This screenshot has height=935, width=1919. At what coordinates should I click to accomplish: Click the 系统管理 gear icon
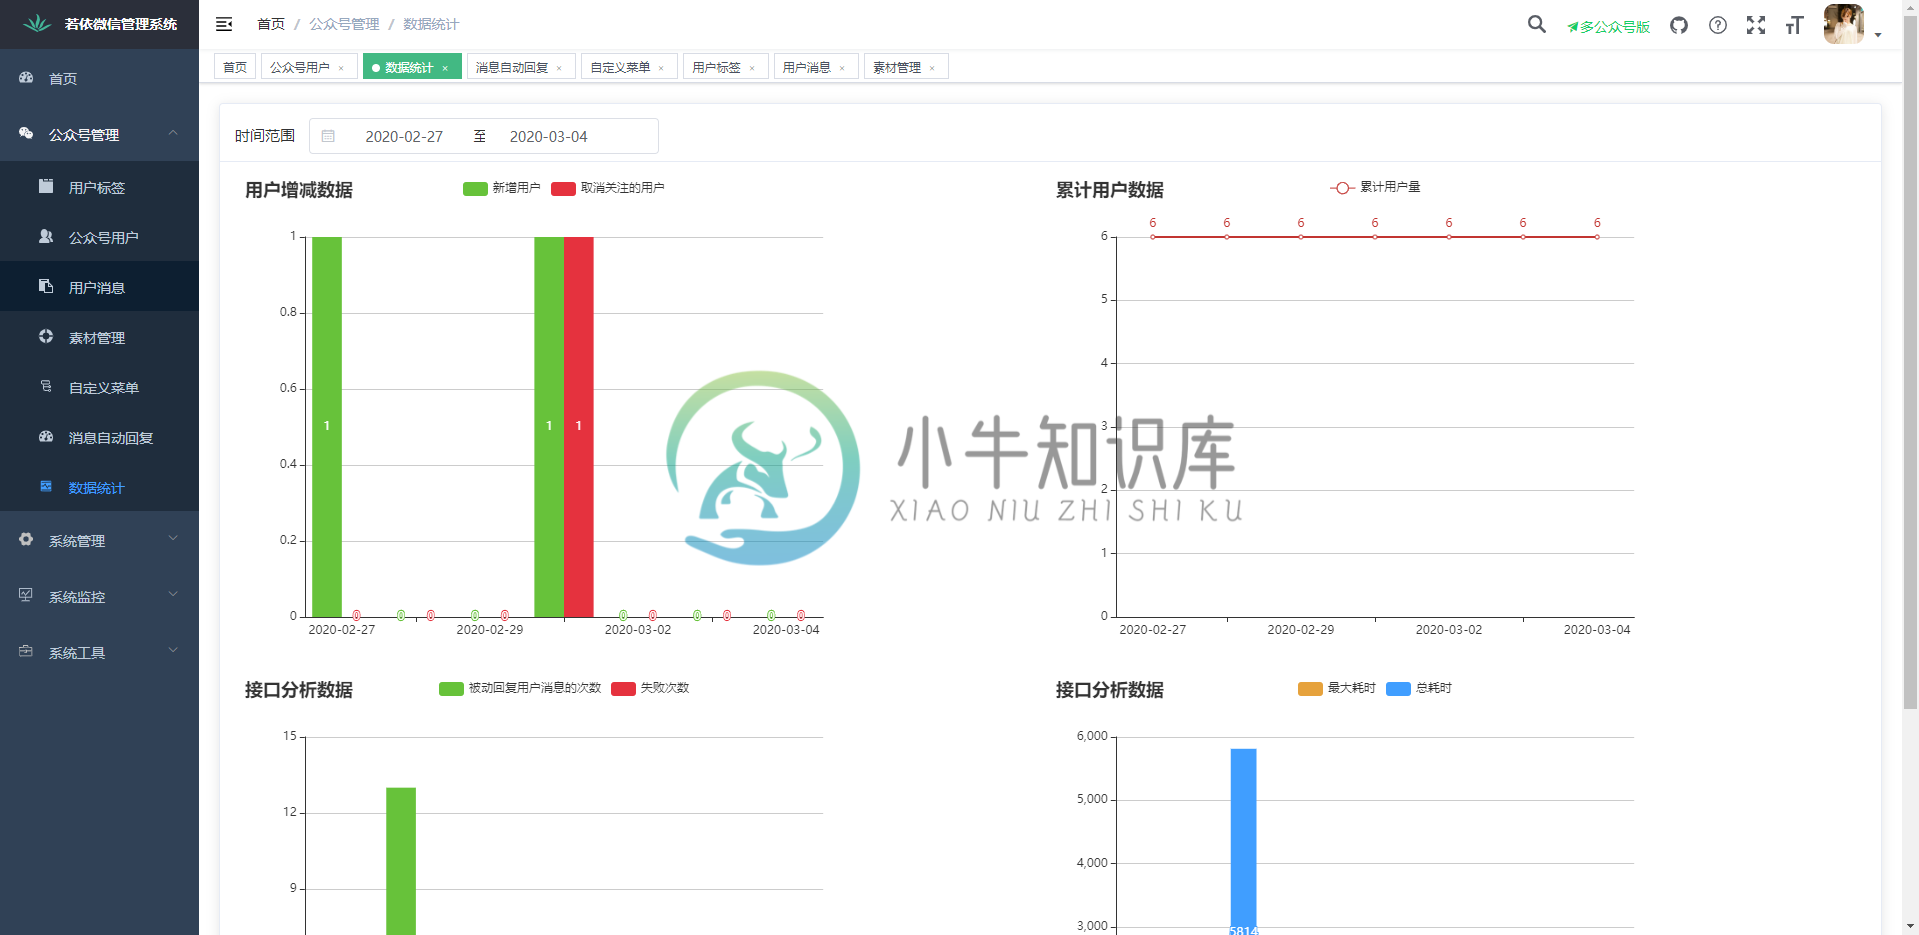tap(26, 539)
